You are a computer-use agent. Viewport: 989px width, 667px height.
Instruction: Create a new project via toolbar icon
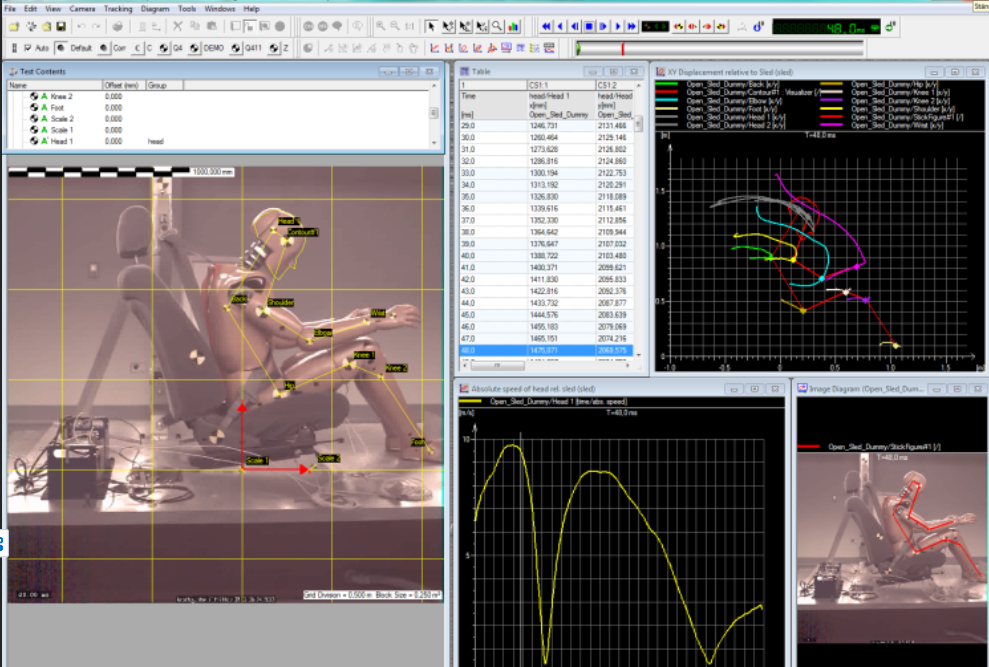[x=14, y=27]
